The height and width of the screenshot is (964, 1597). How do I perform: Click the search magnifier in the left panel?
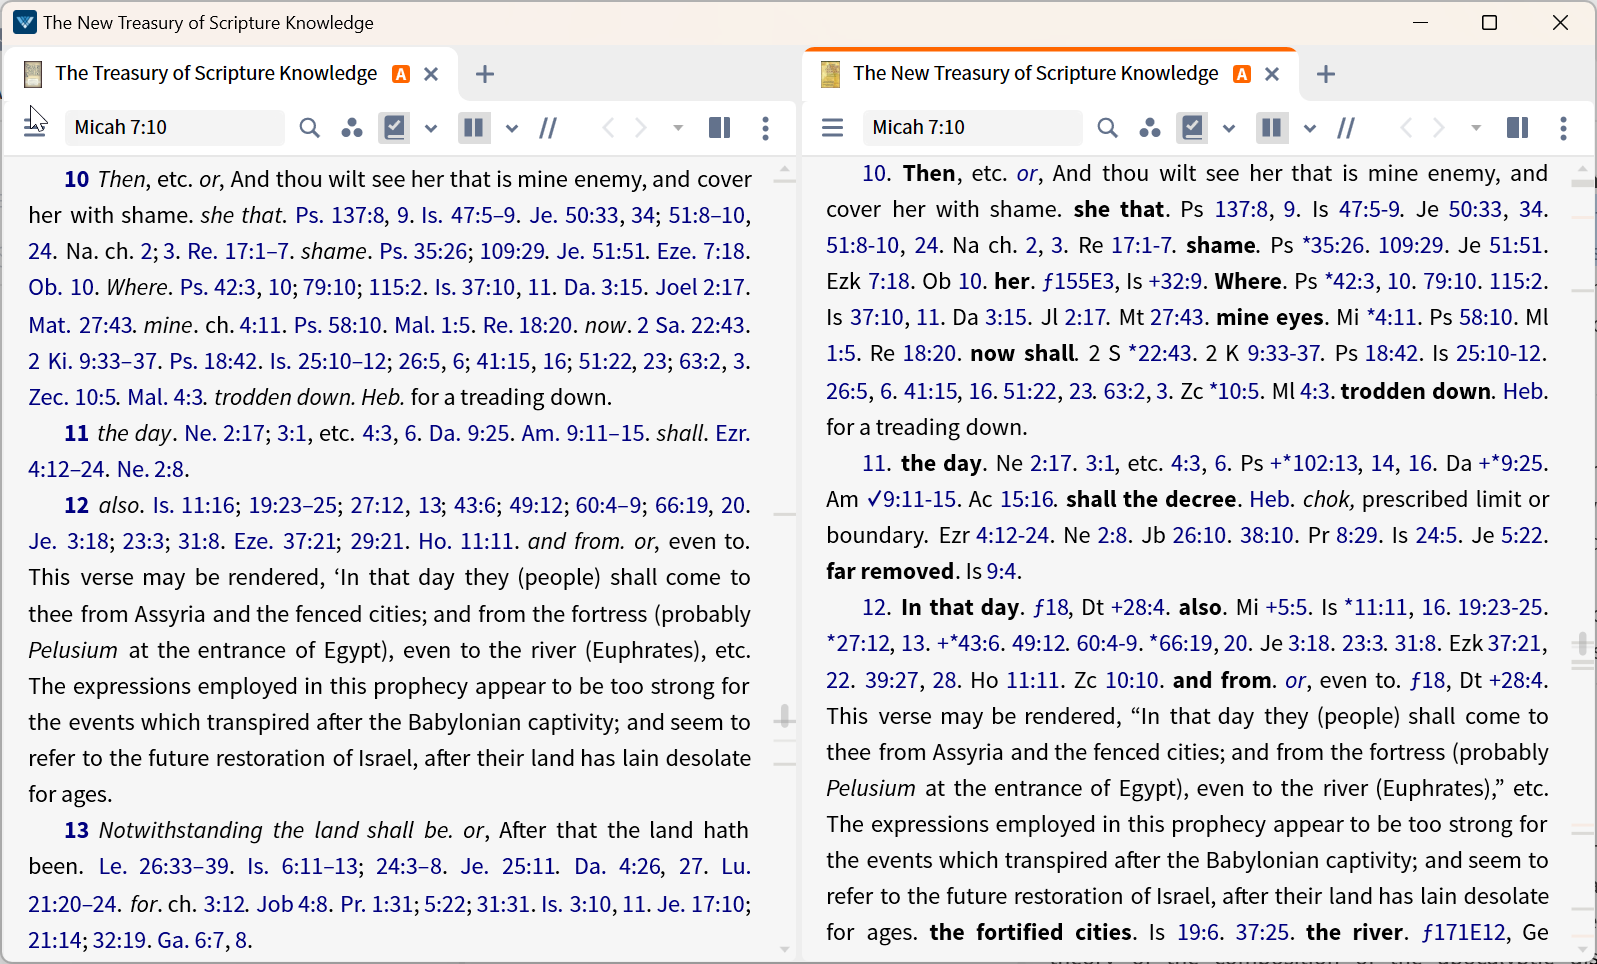(x=310, y=127)
